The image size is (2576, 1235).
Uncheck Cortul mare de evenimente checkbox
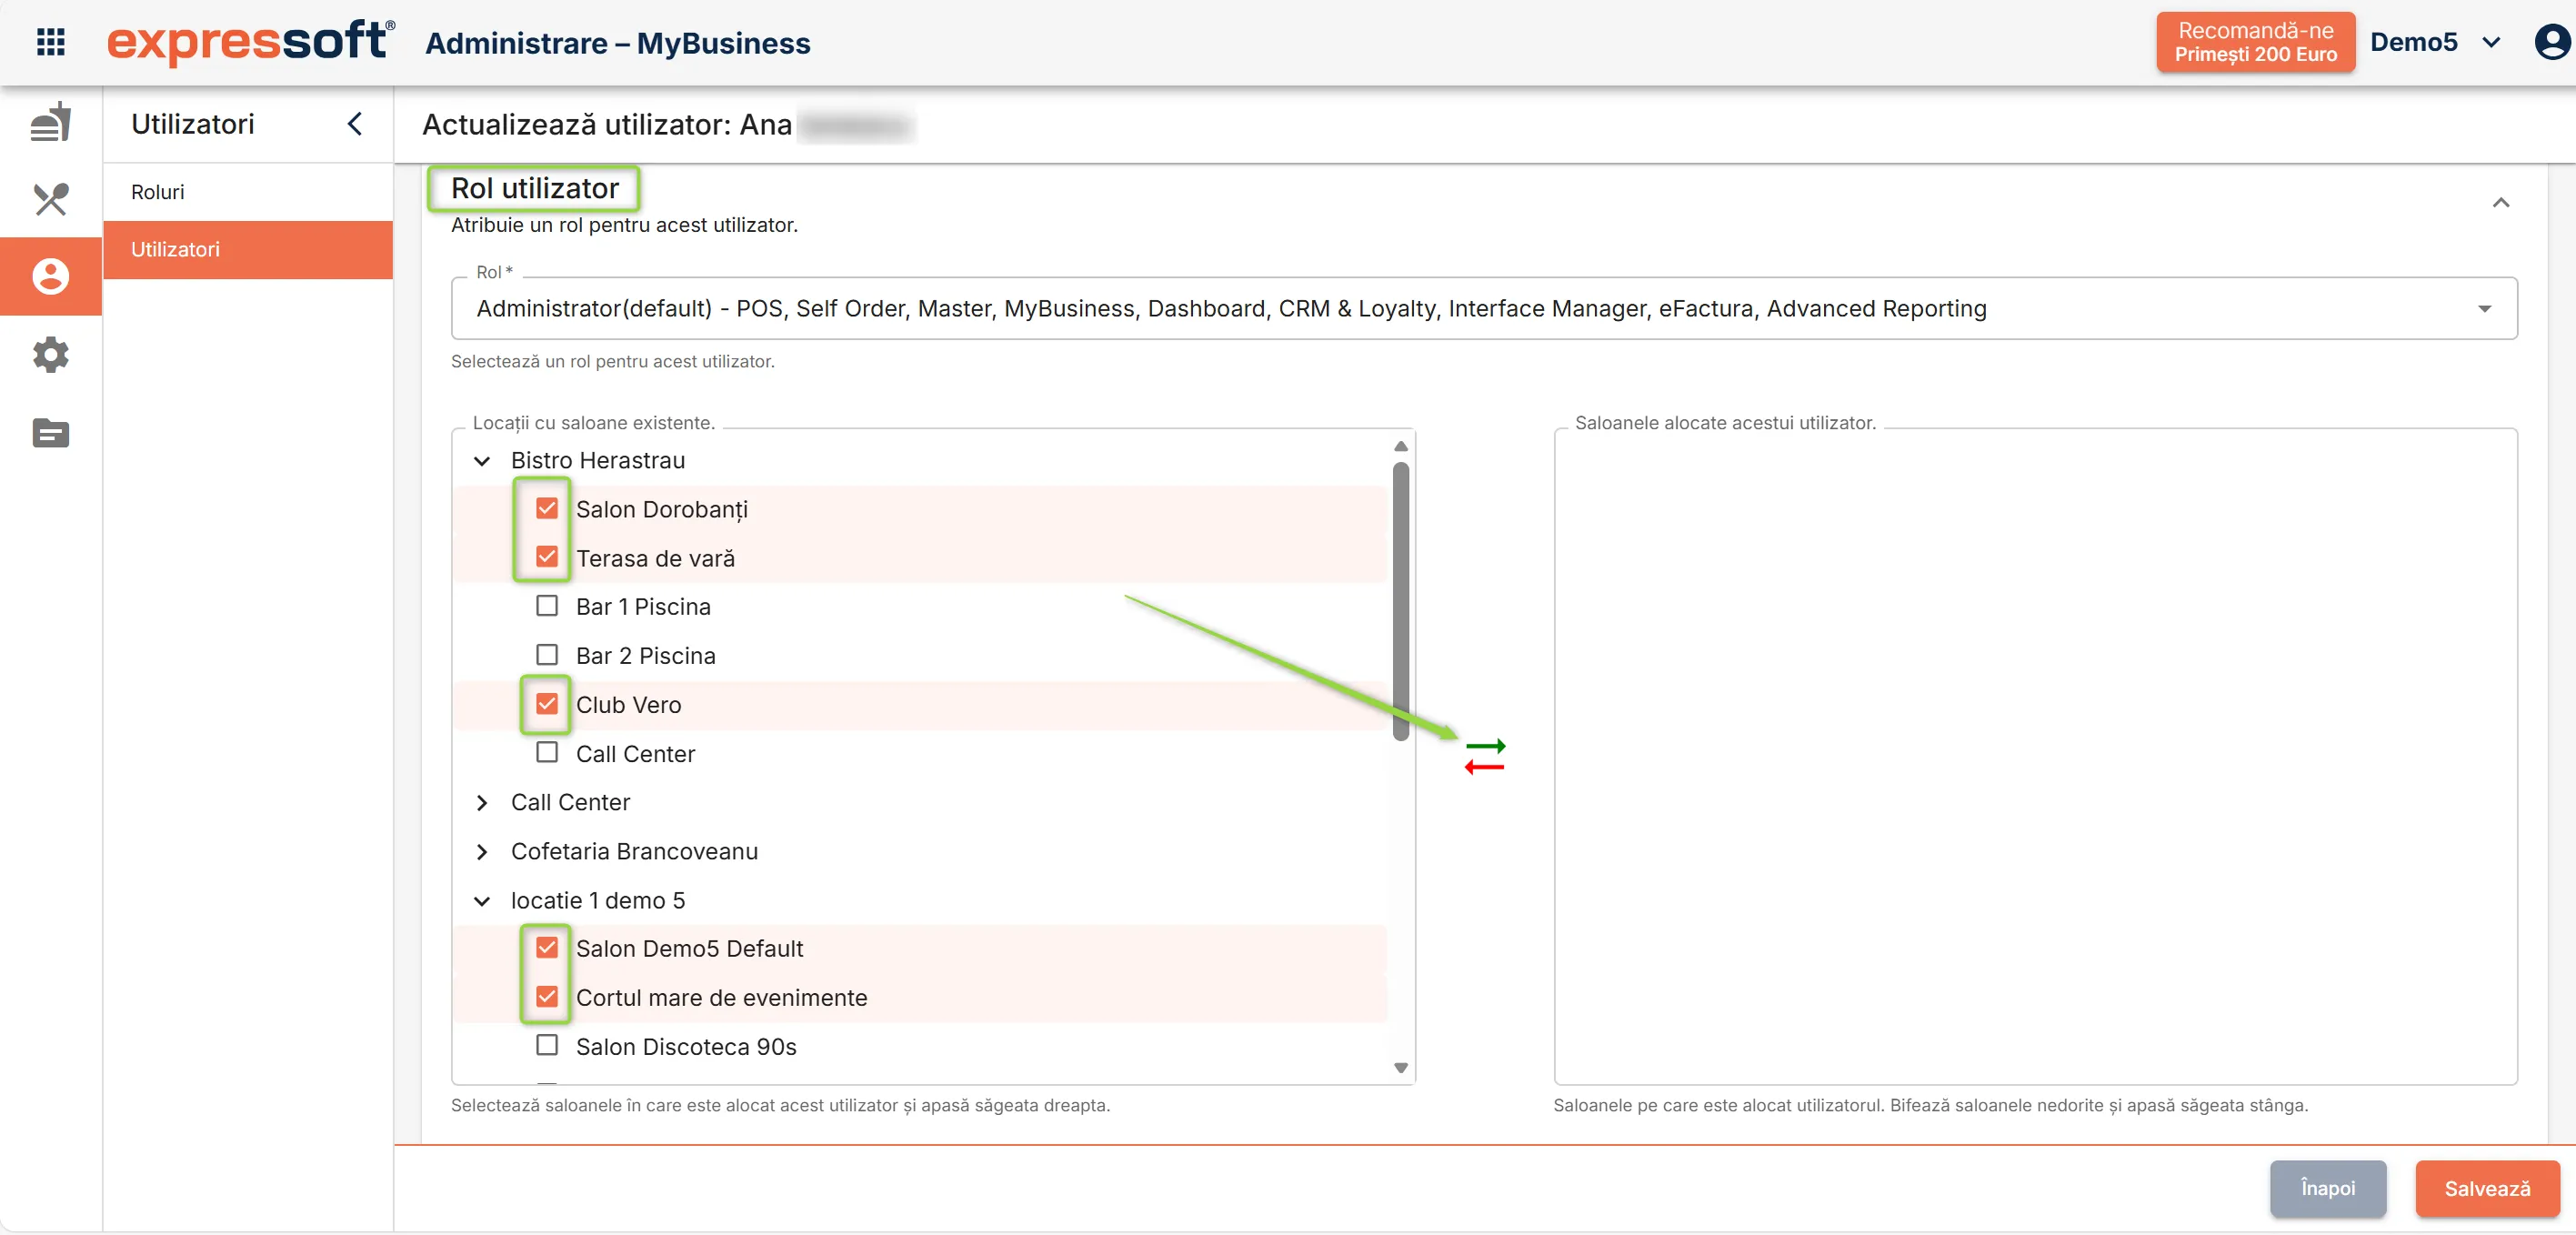pos(547,996)
